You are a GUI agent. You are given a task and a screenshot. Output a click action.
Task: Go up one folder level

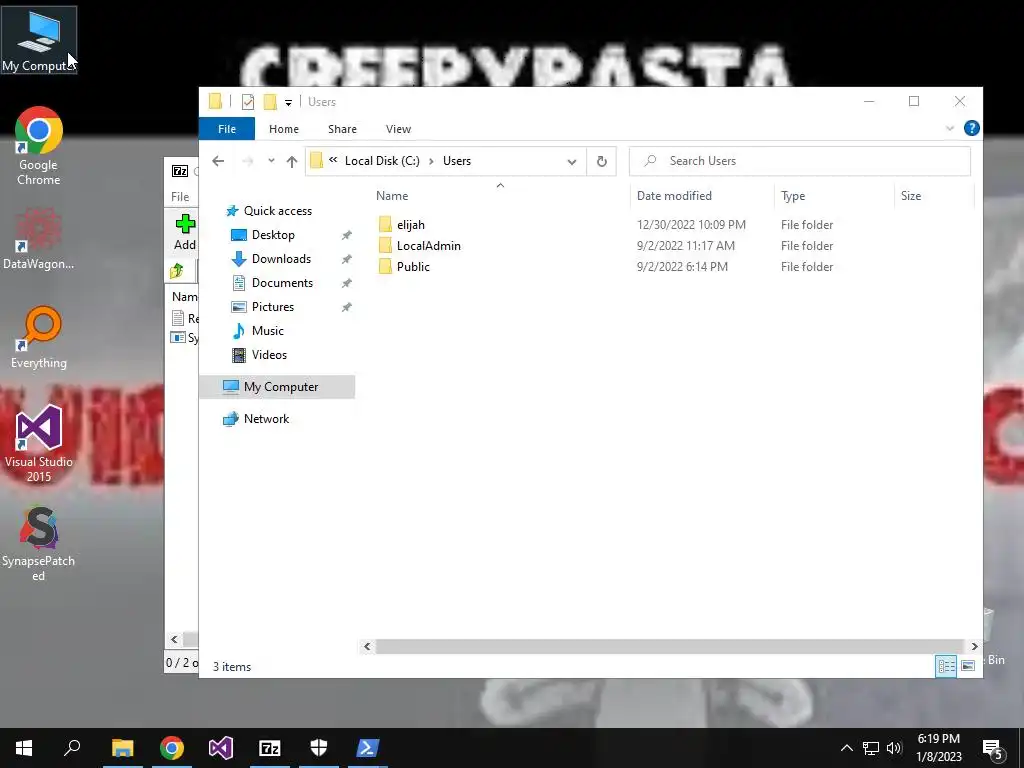pyautogui.click(x=292, y=161)
